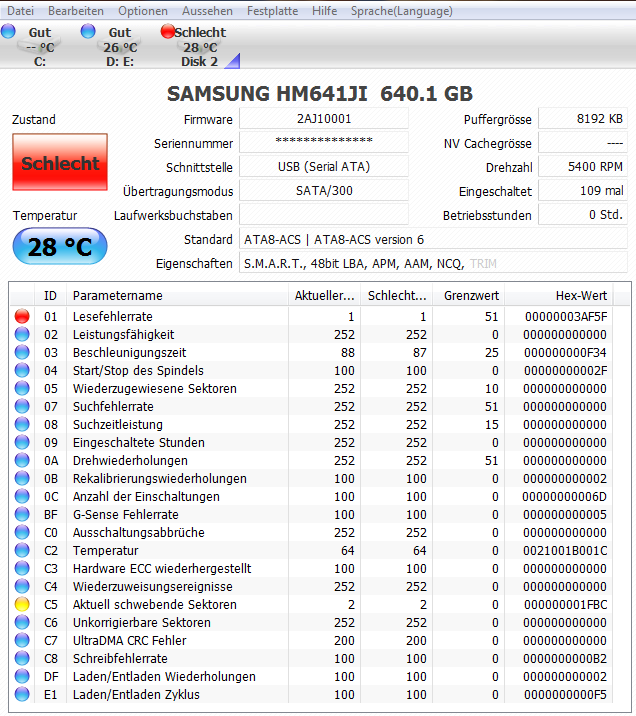Click the status icon for Temperatur attribute C2

[22, 550]
